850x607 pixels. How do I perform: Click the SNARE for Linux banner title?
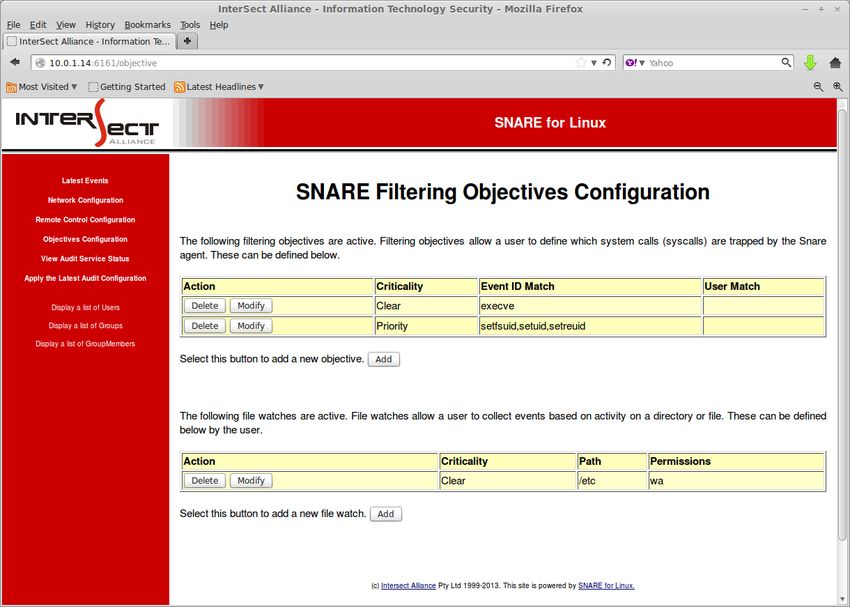[550, 122]
